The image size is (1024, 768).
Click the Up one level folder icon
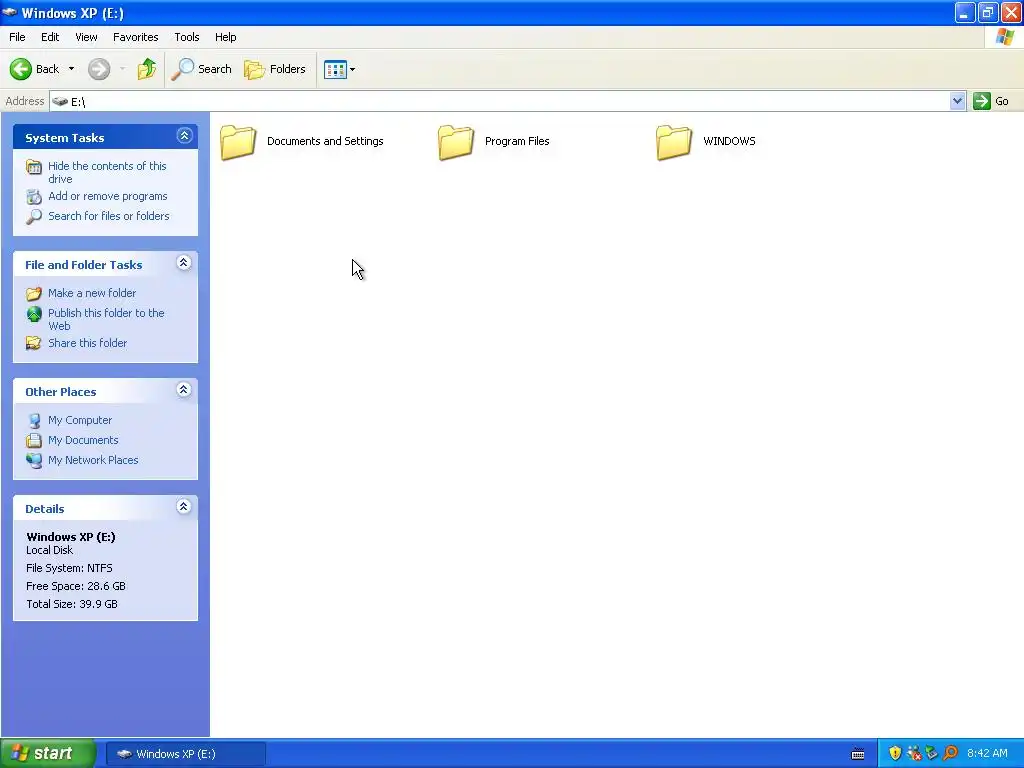[147, 69]
